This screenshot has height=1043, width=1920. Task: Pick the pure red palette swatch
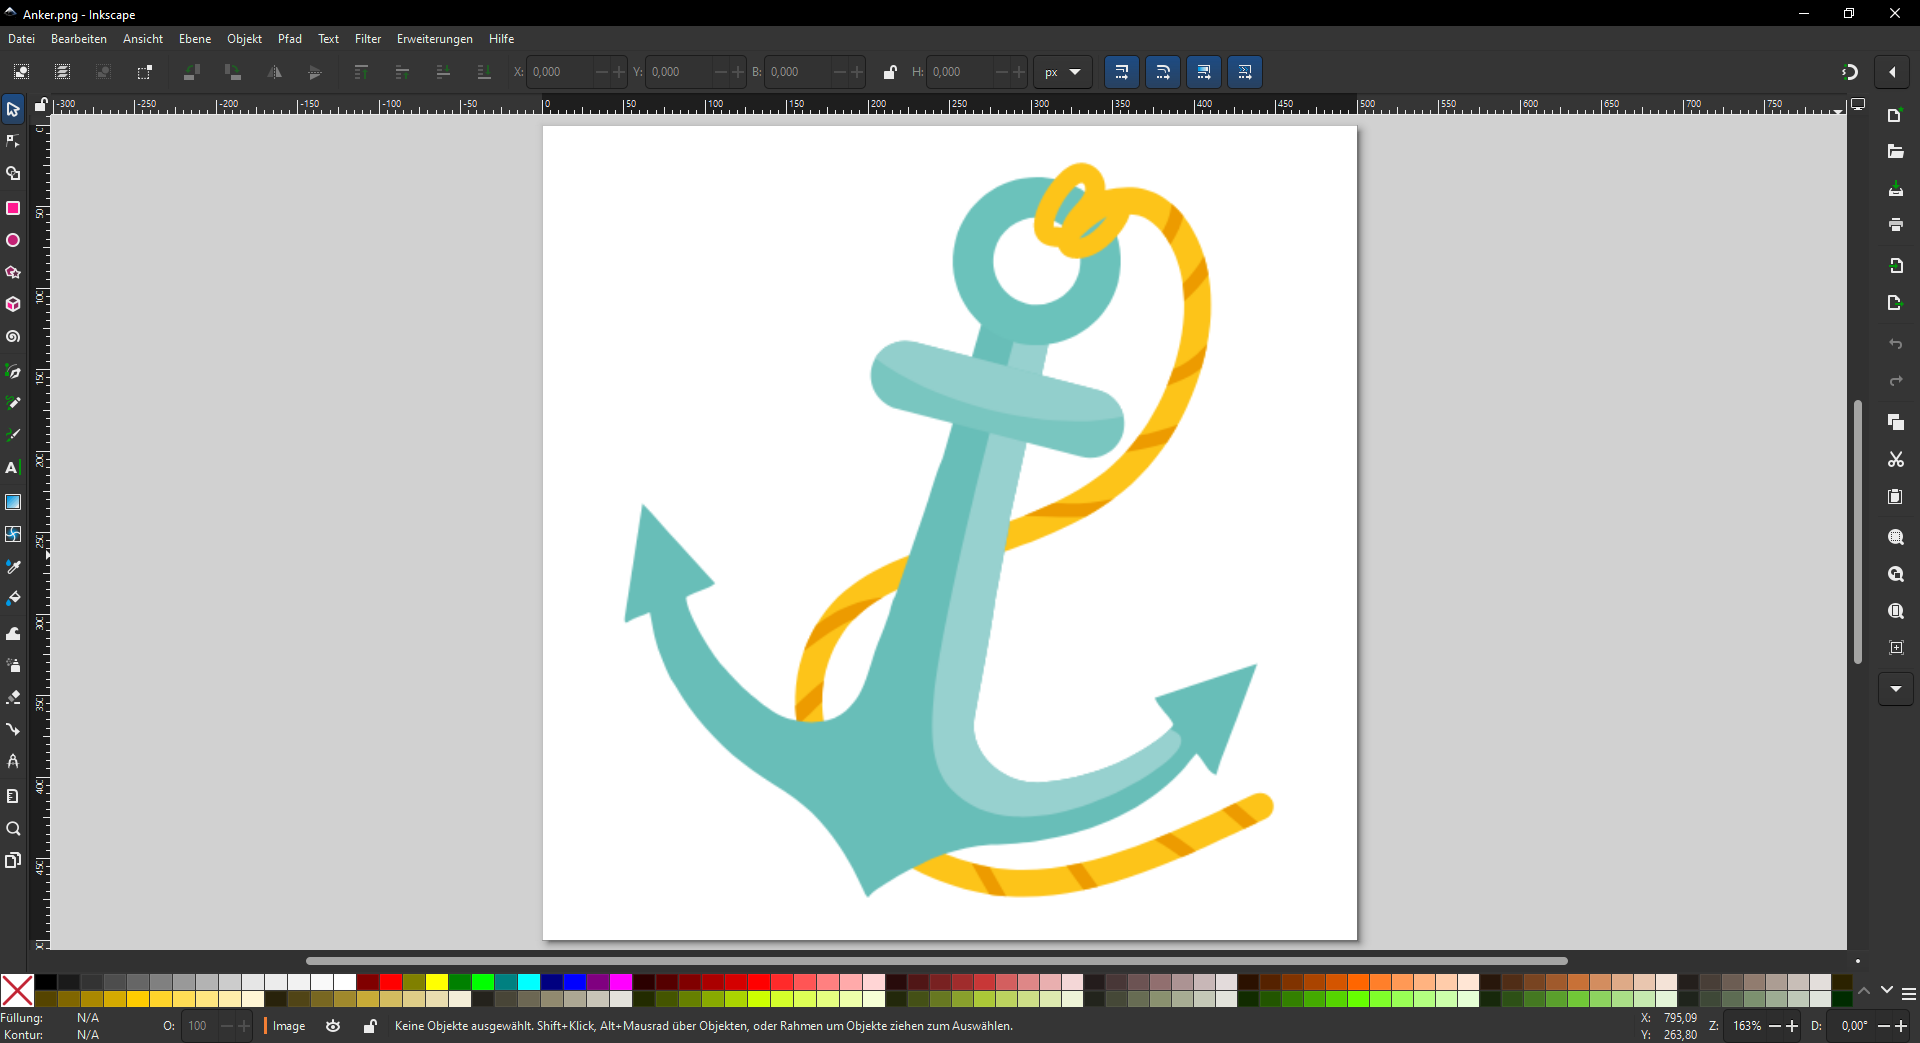pyautogui.click(x=391, y=982)
